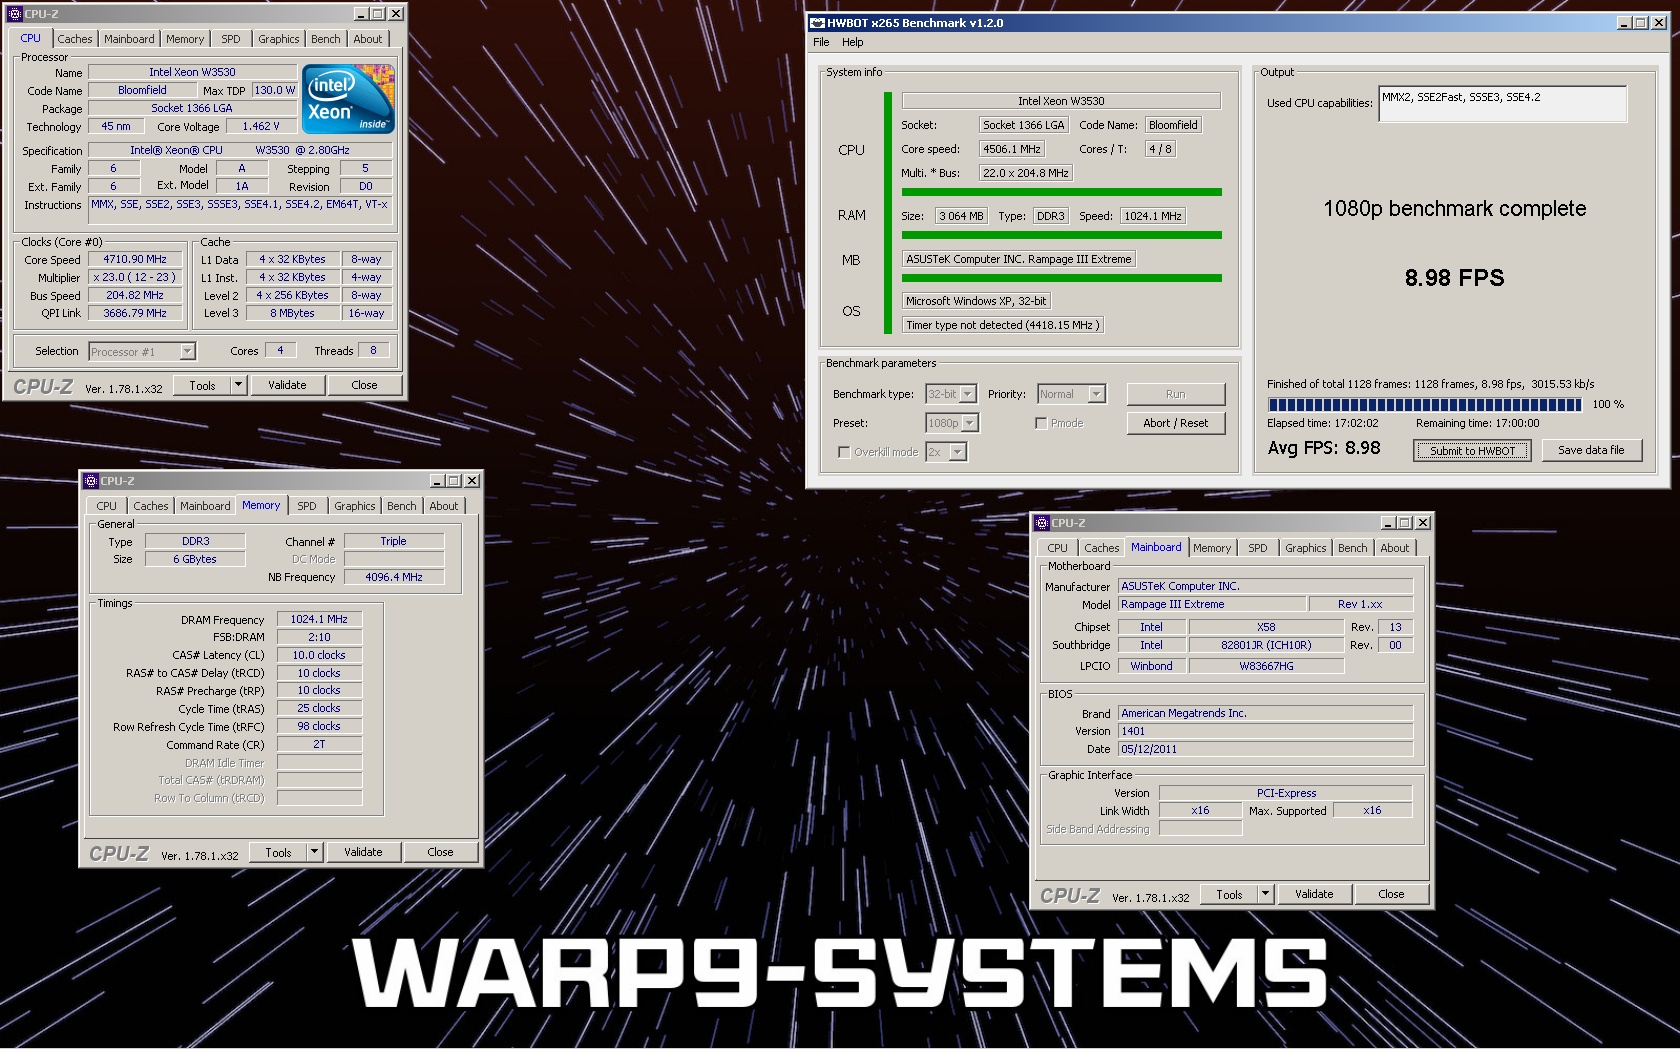The height and width of the screenshot is (1050, 1680).
Task: Toggle the Overkill mode checkbox
Action: click(844, 452)
